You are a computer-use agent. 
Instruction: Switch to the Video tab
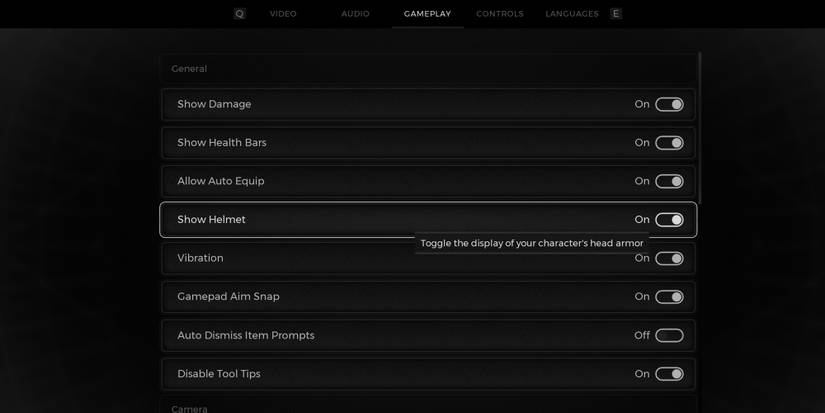283,14
